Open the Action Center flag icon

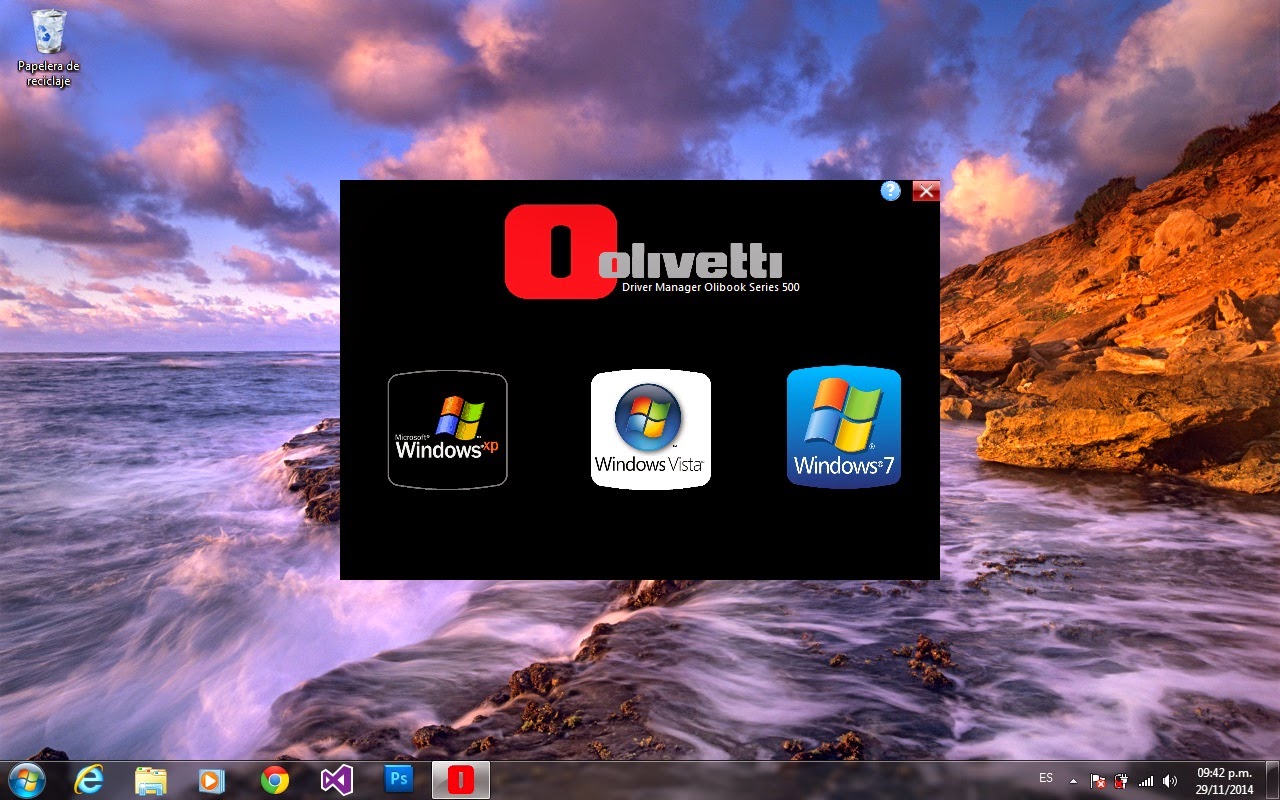(1097, 781)
